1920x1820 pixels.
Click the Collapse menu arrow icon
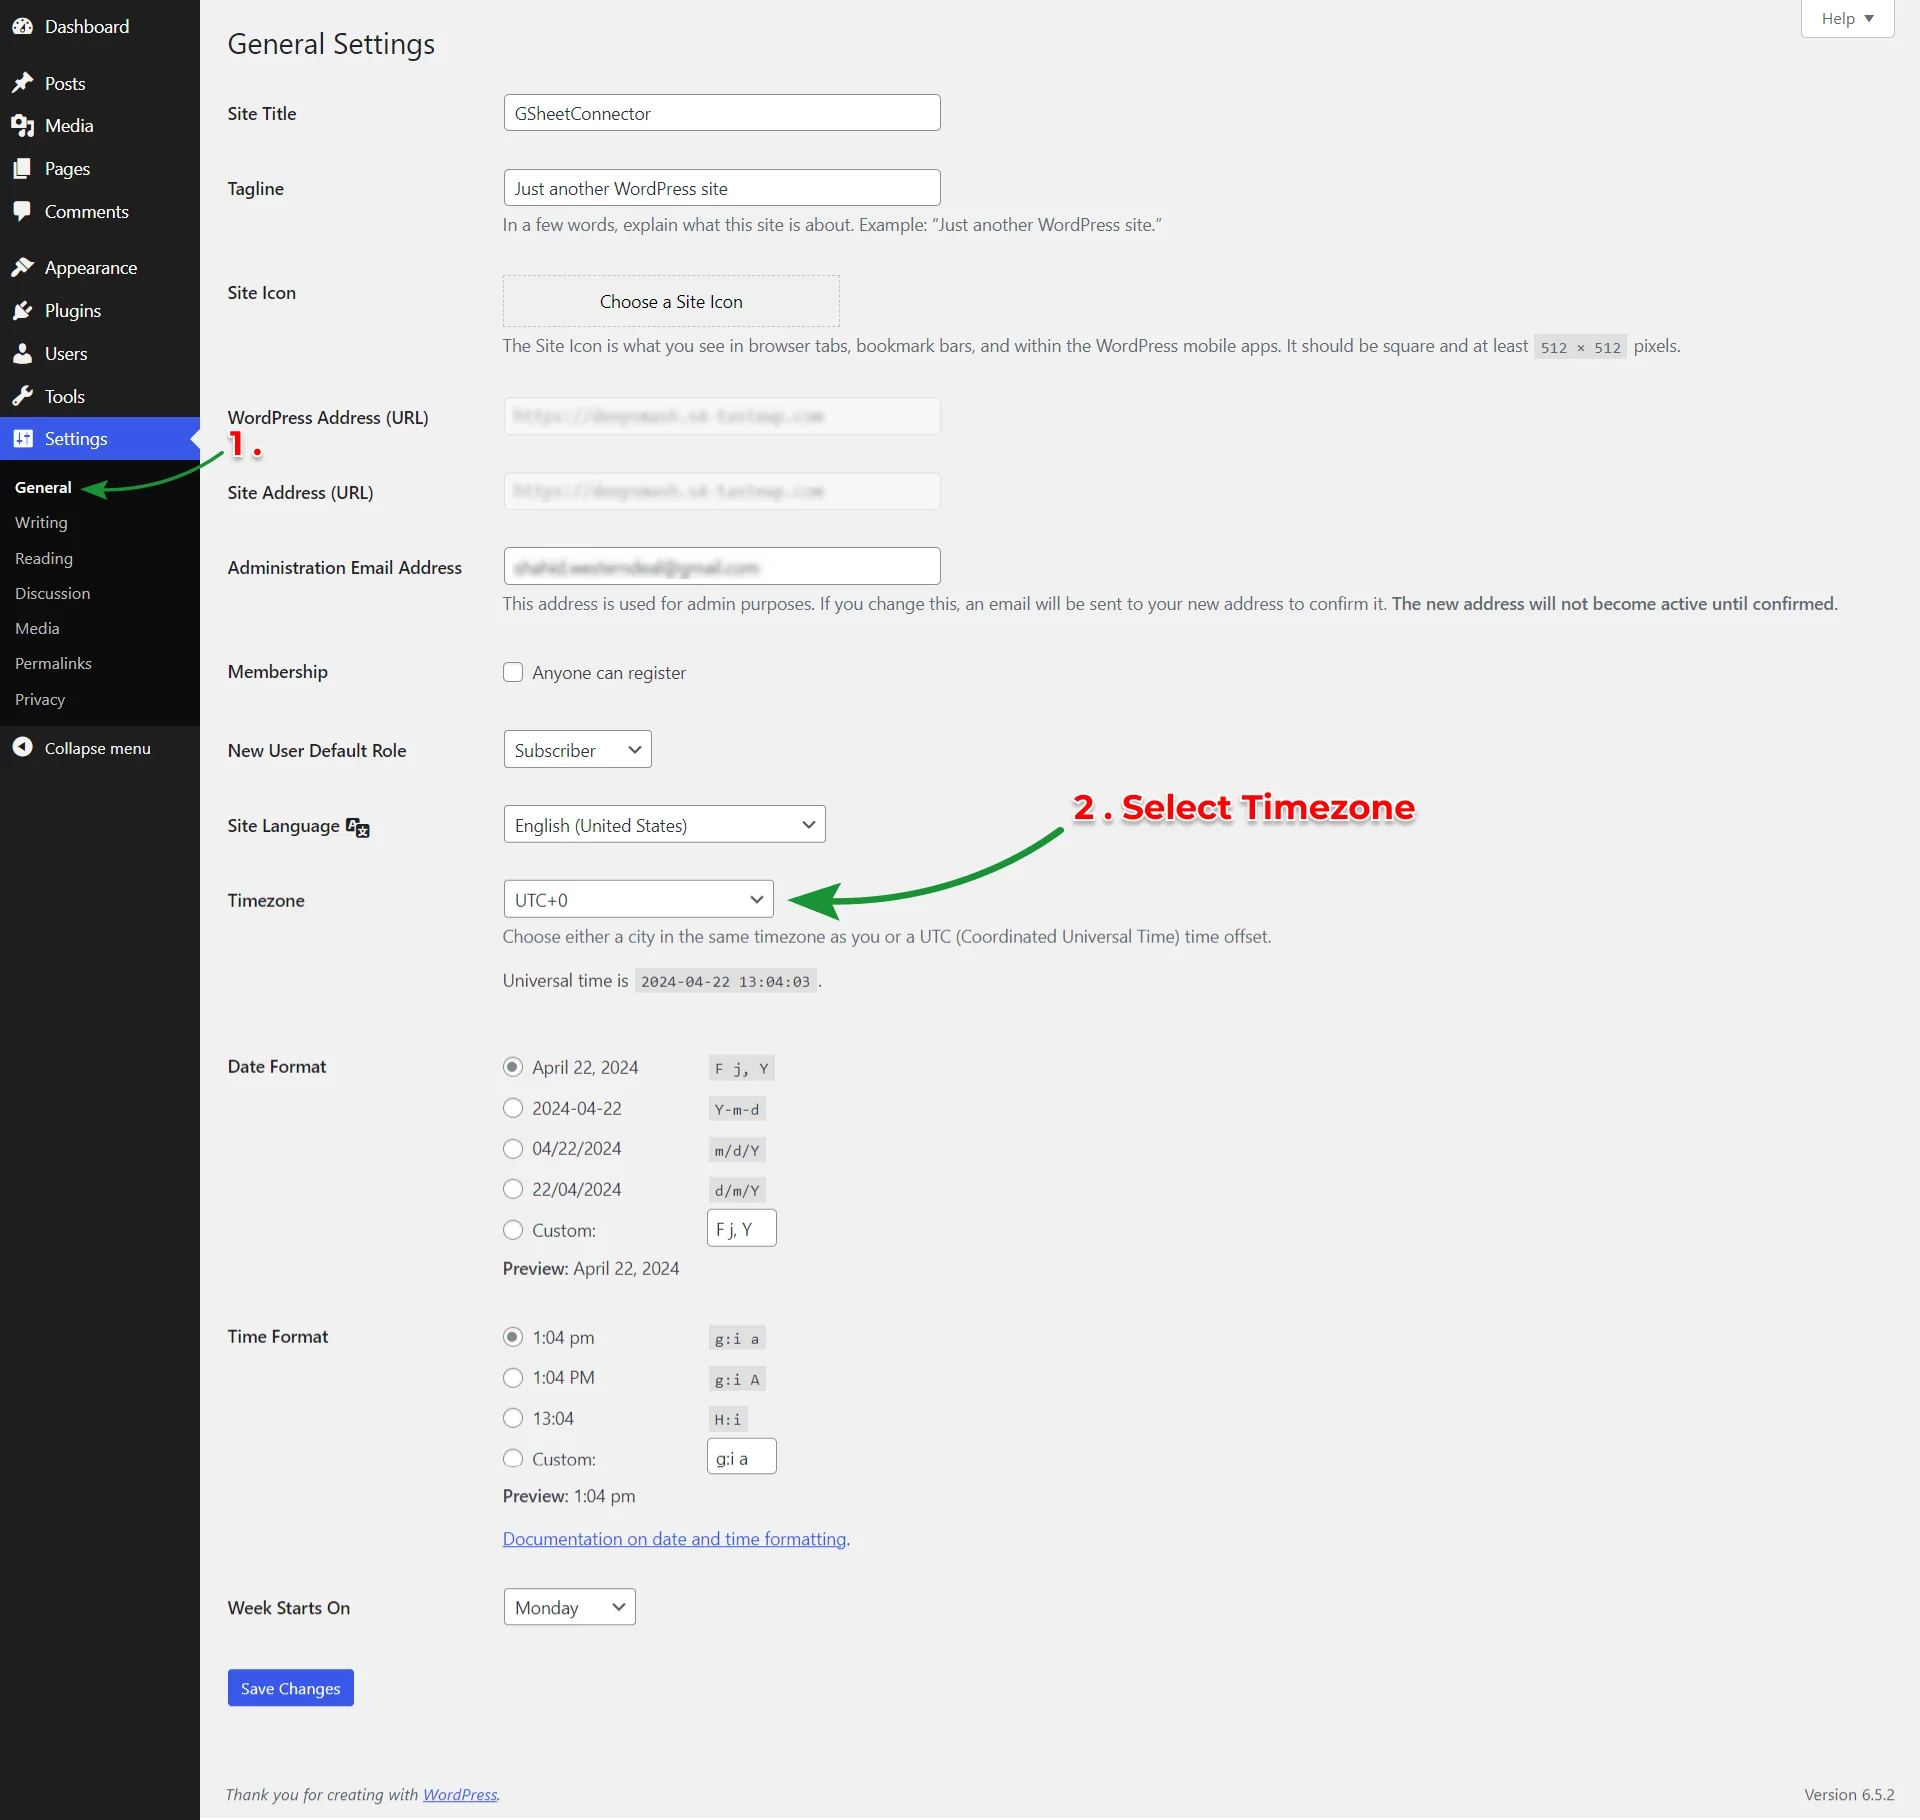click(22, 747)
